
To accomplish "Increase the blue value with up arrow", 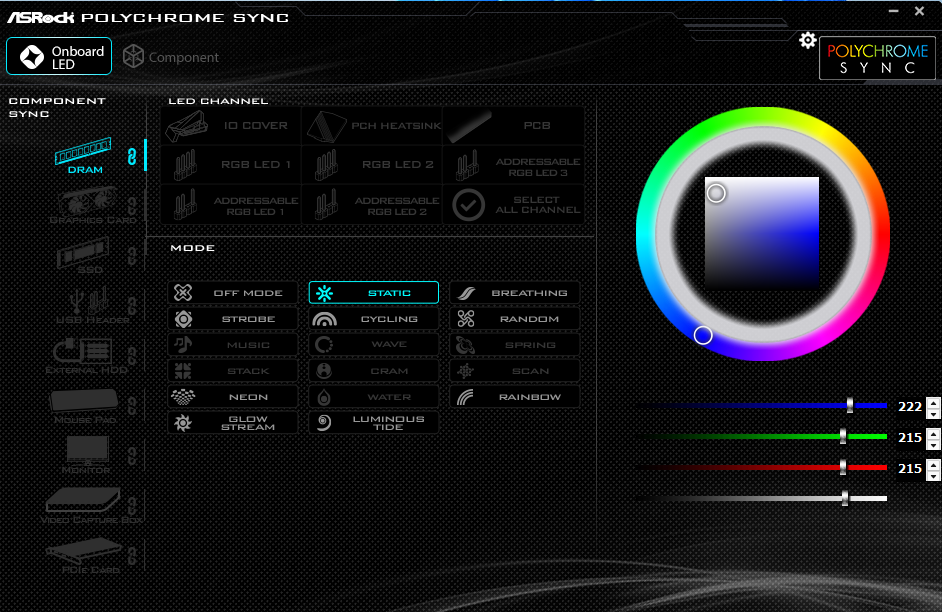I will pyautogui.click(x=933, y=402).
